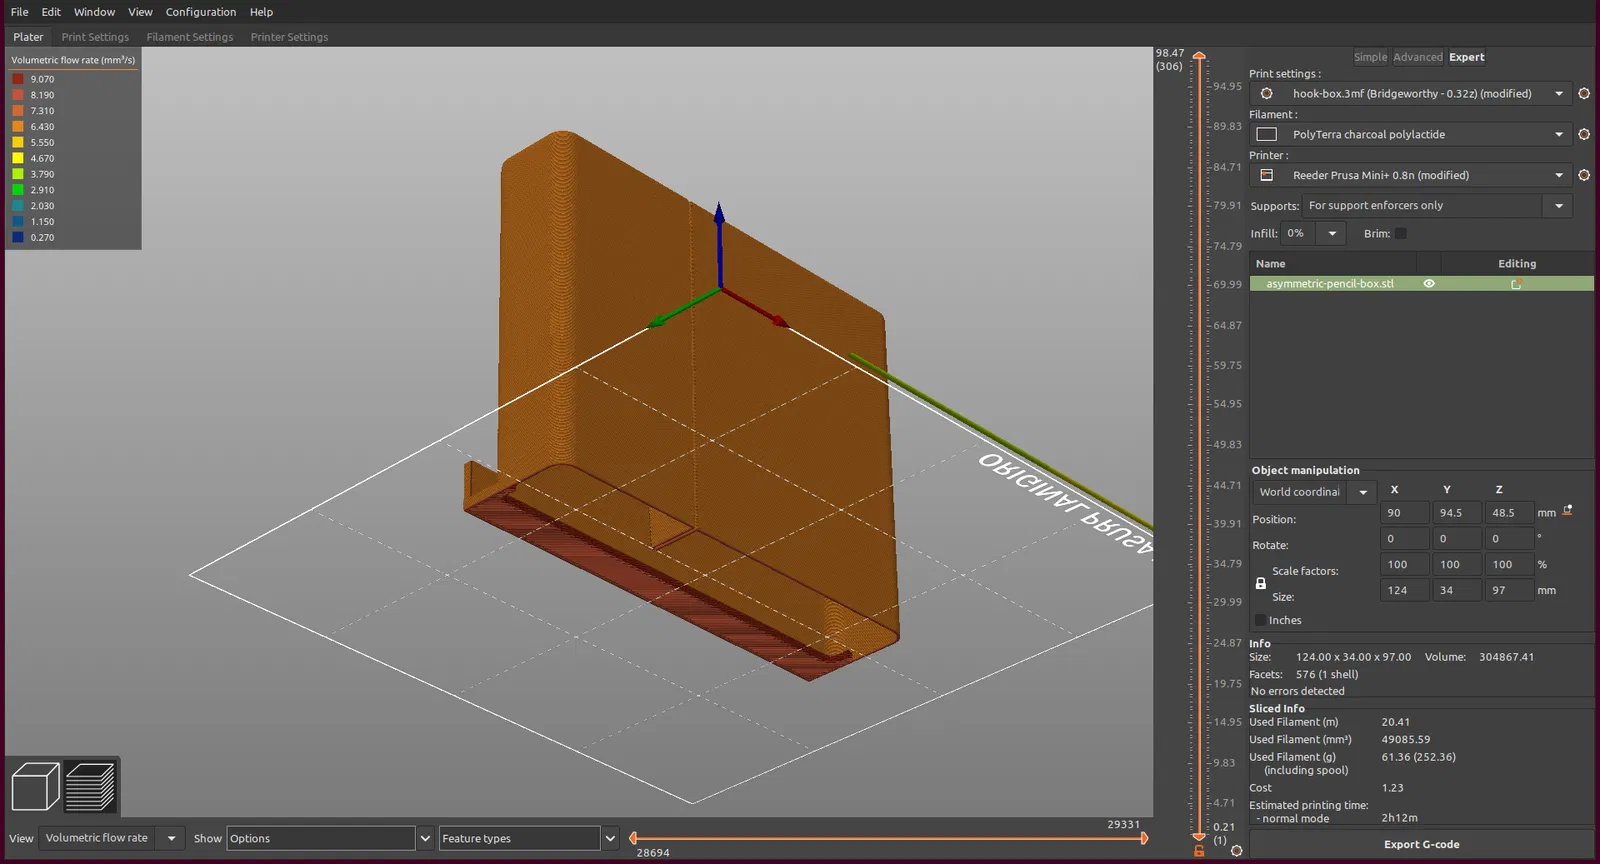This screenshot has width=1600, height=864.
Task: Click the drop-to-bed icon beside Position
Action: tap(1568, 511)
